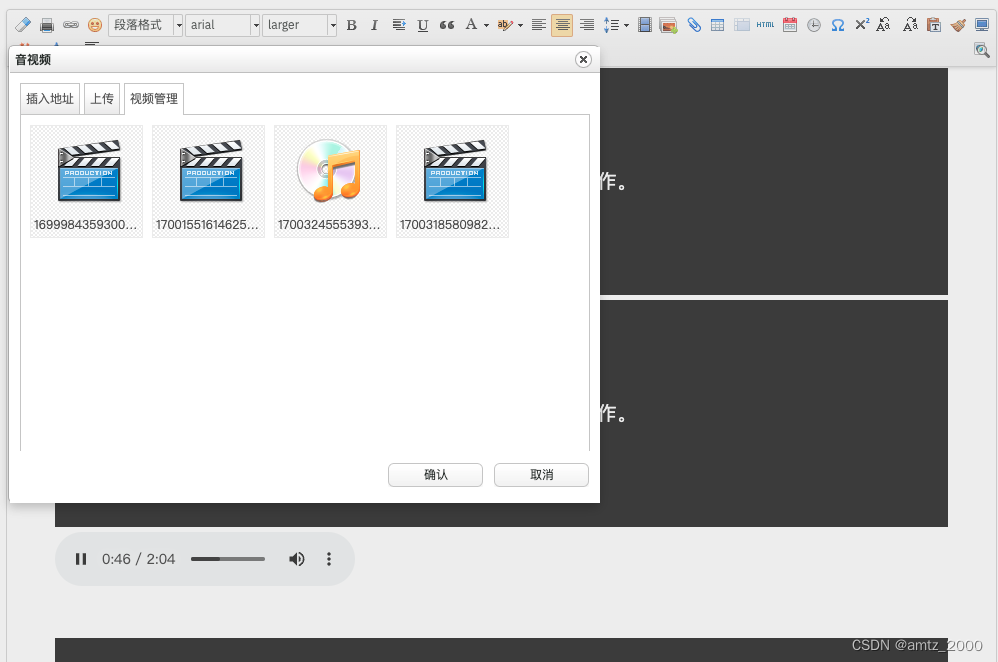Screen dimensions: 998x662
Task: Open line spacing dropdown arrow
Action: pos(626,25)
